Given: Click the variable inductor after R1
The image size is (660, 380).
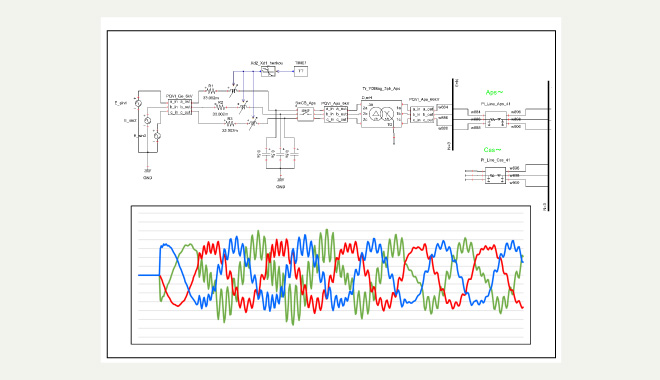Looking at the screenshot, I should click(x=233, y=89).
